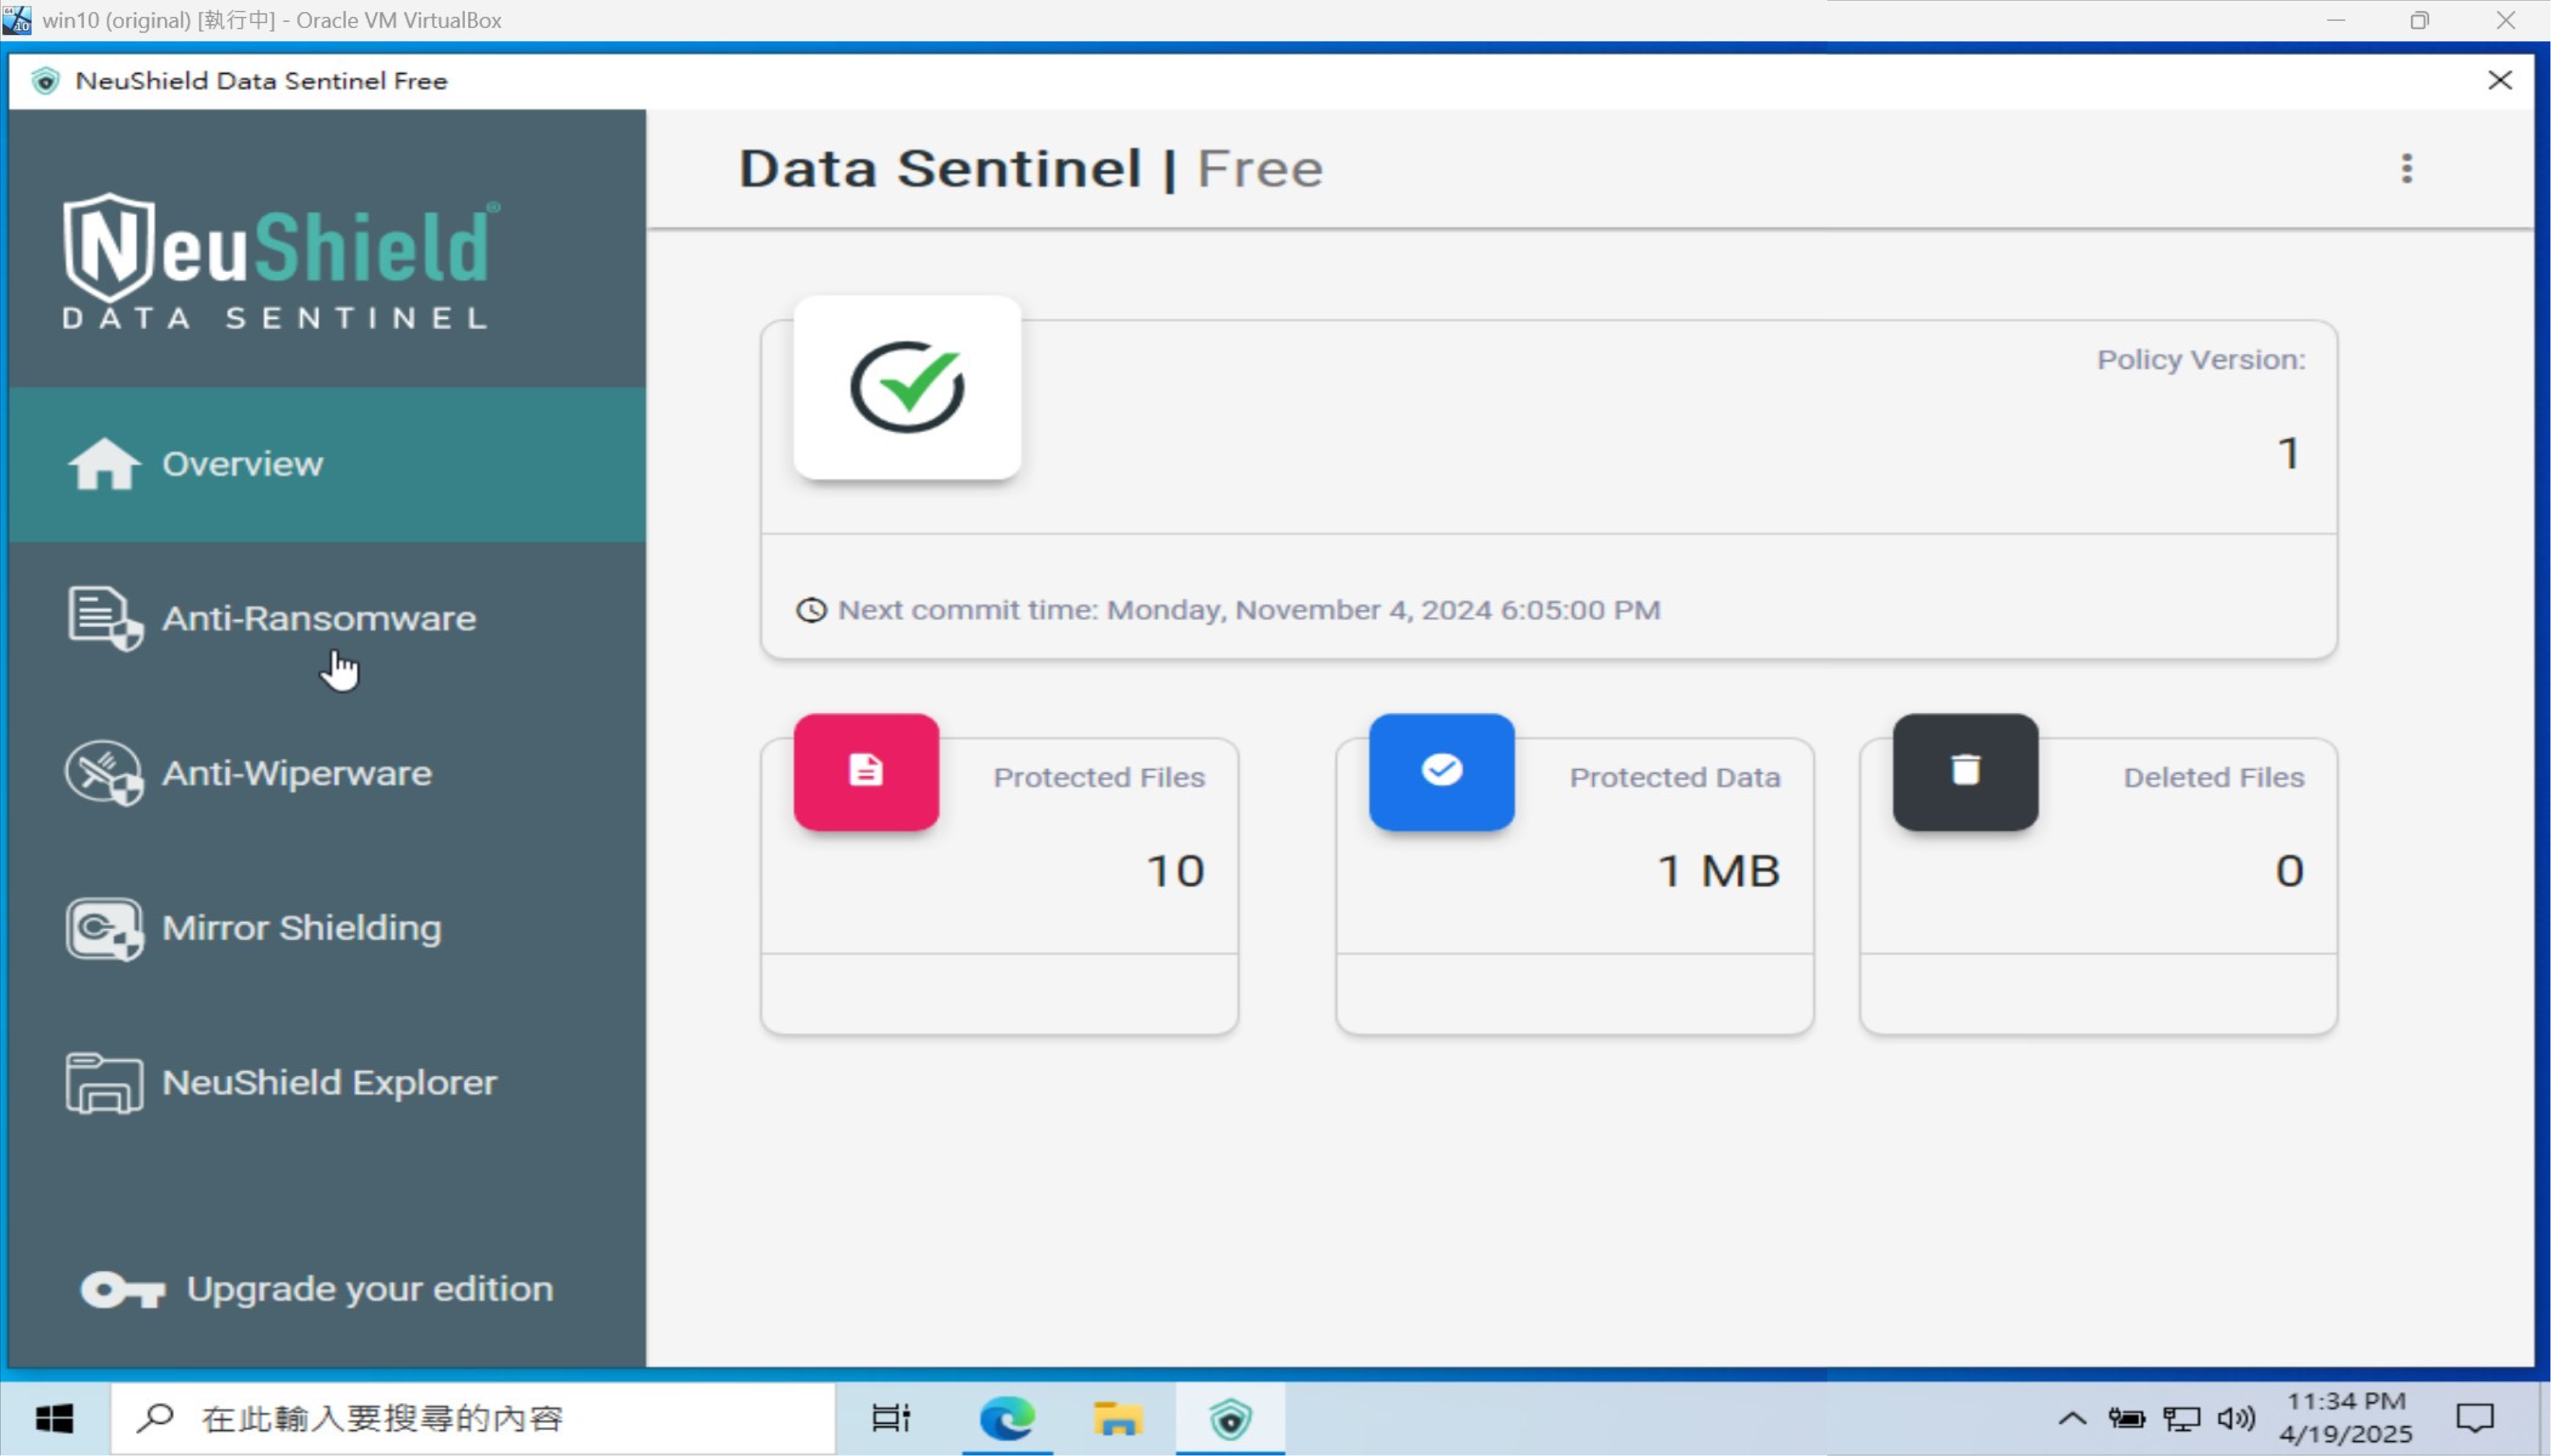Click the Next commit time clock icon
The height and width of the screenshot is (1456, 2551).
[811, 610]
